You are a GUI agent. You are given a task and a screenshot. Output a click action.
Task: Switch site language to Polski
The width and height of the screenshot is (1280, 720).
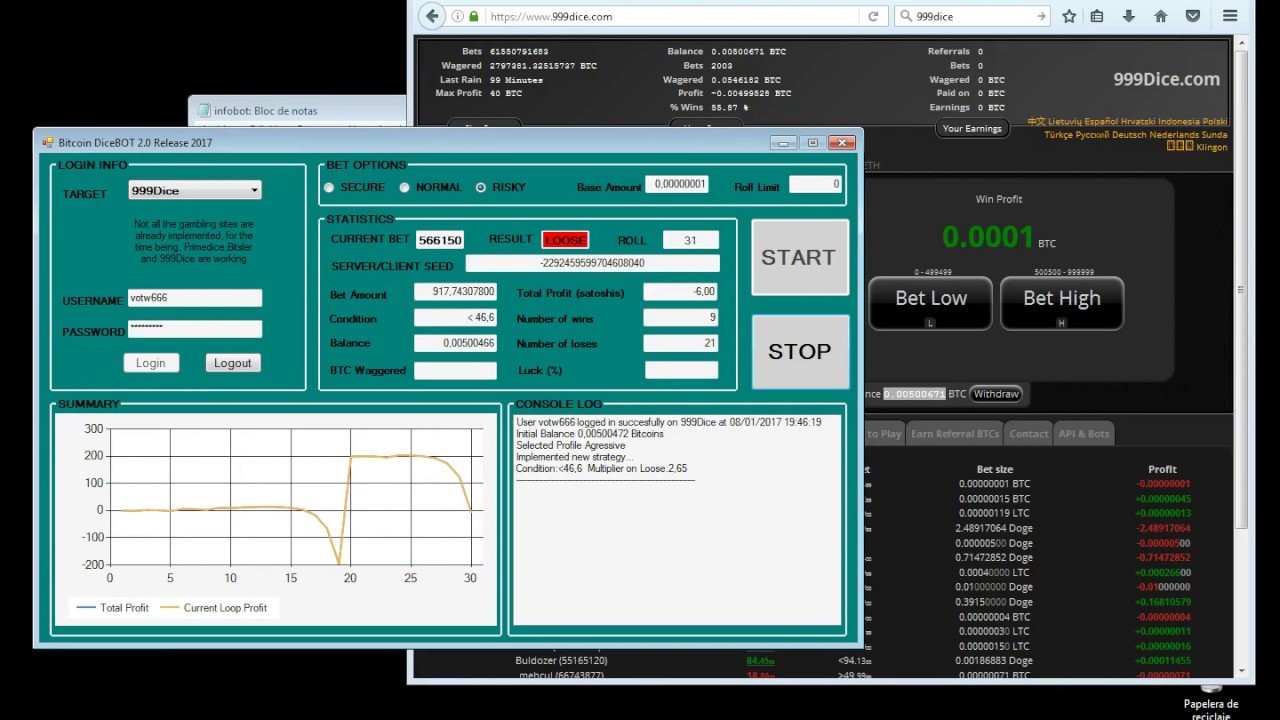click(x=1215, y=121)
